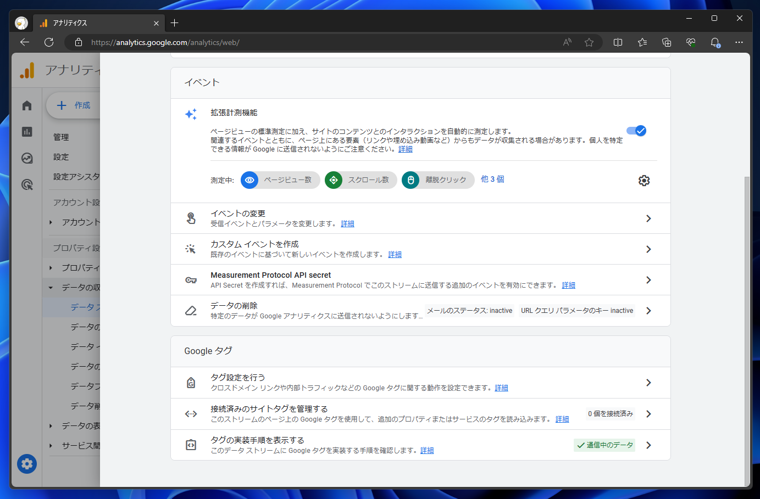
Task: Add page to favorites star icon
Action: click(x=589, y=42)
